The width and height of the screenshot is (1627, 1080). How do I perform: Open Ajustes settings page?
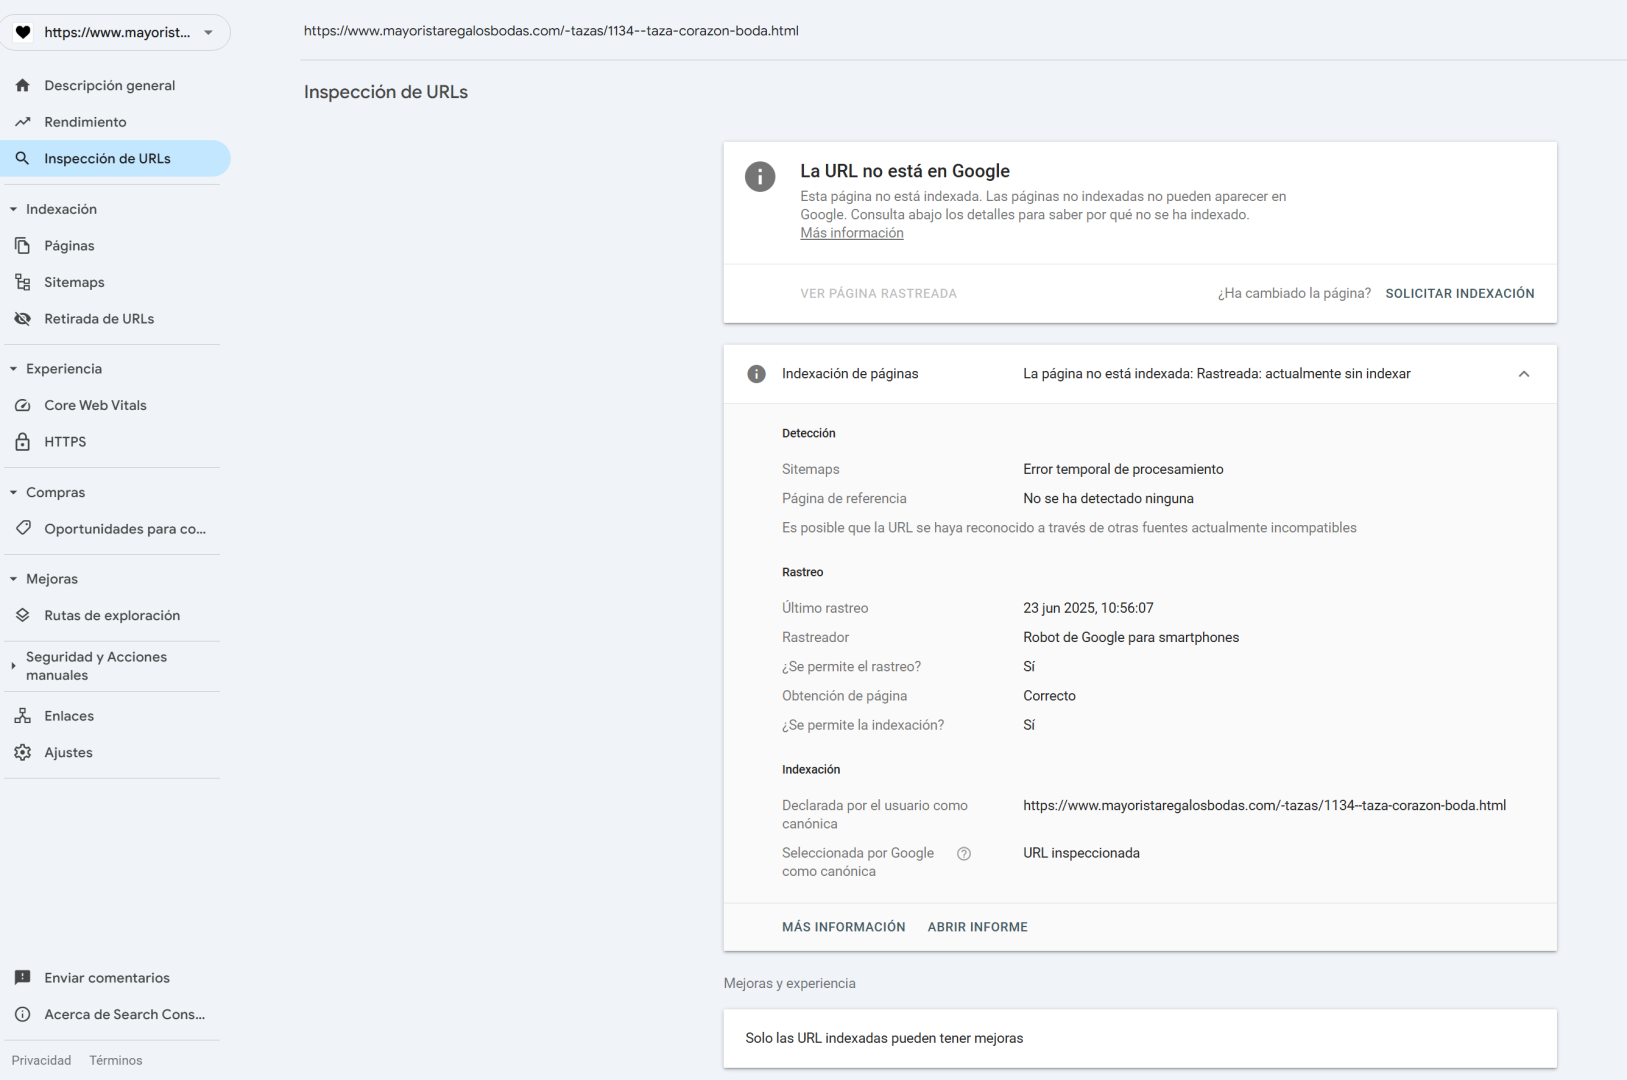(116, 752)
